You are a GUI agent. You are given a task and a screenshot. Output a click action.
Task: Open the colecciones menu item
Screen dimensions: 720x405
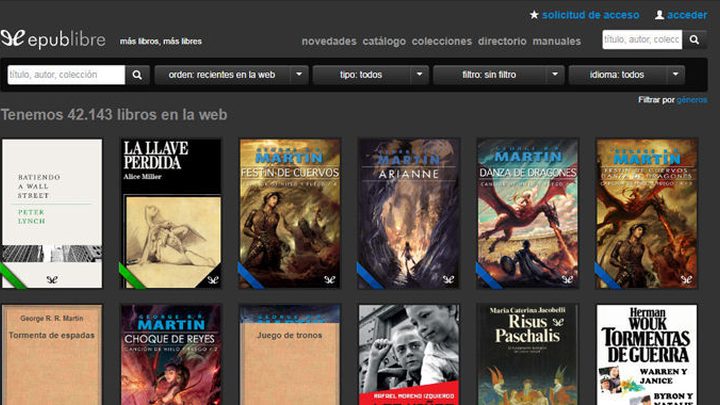[442, 41]
